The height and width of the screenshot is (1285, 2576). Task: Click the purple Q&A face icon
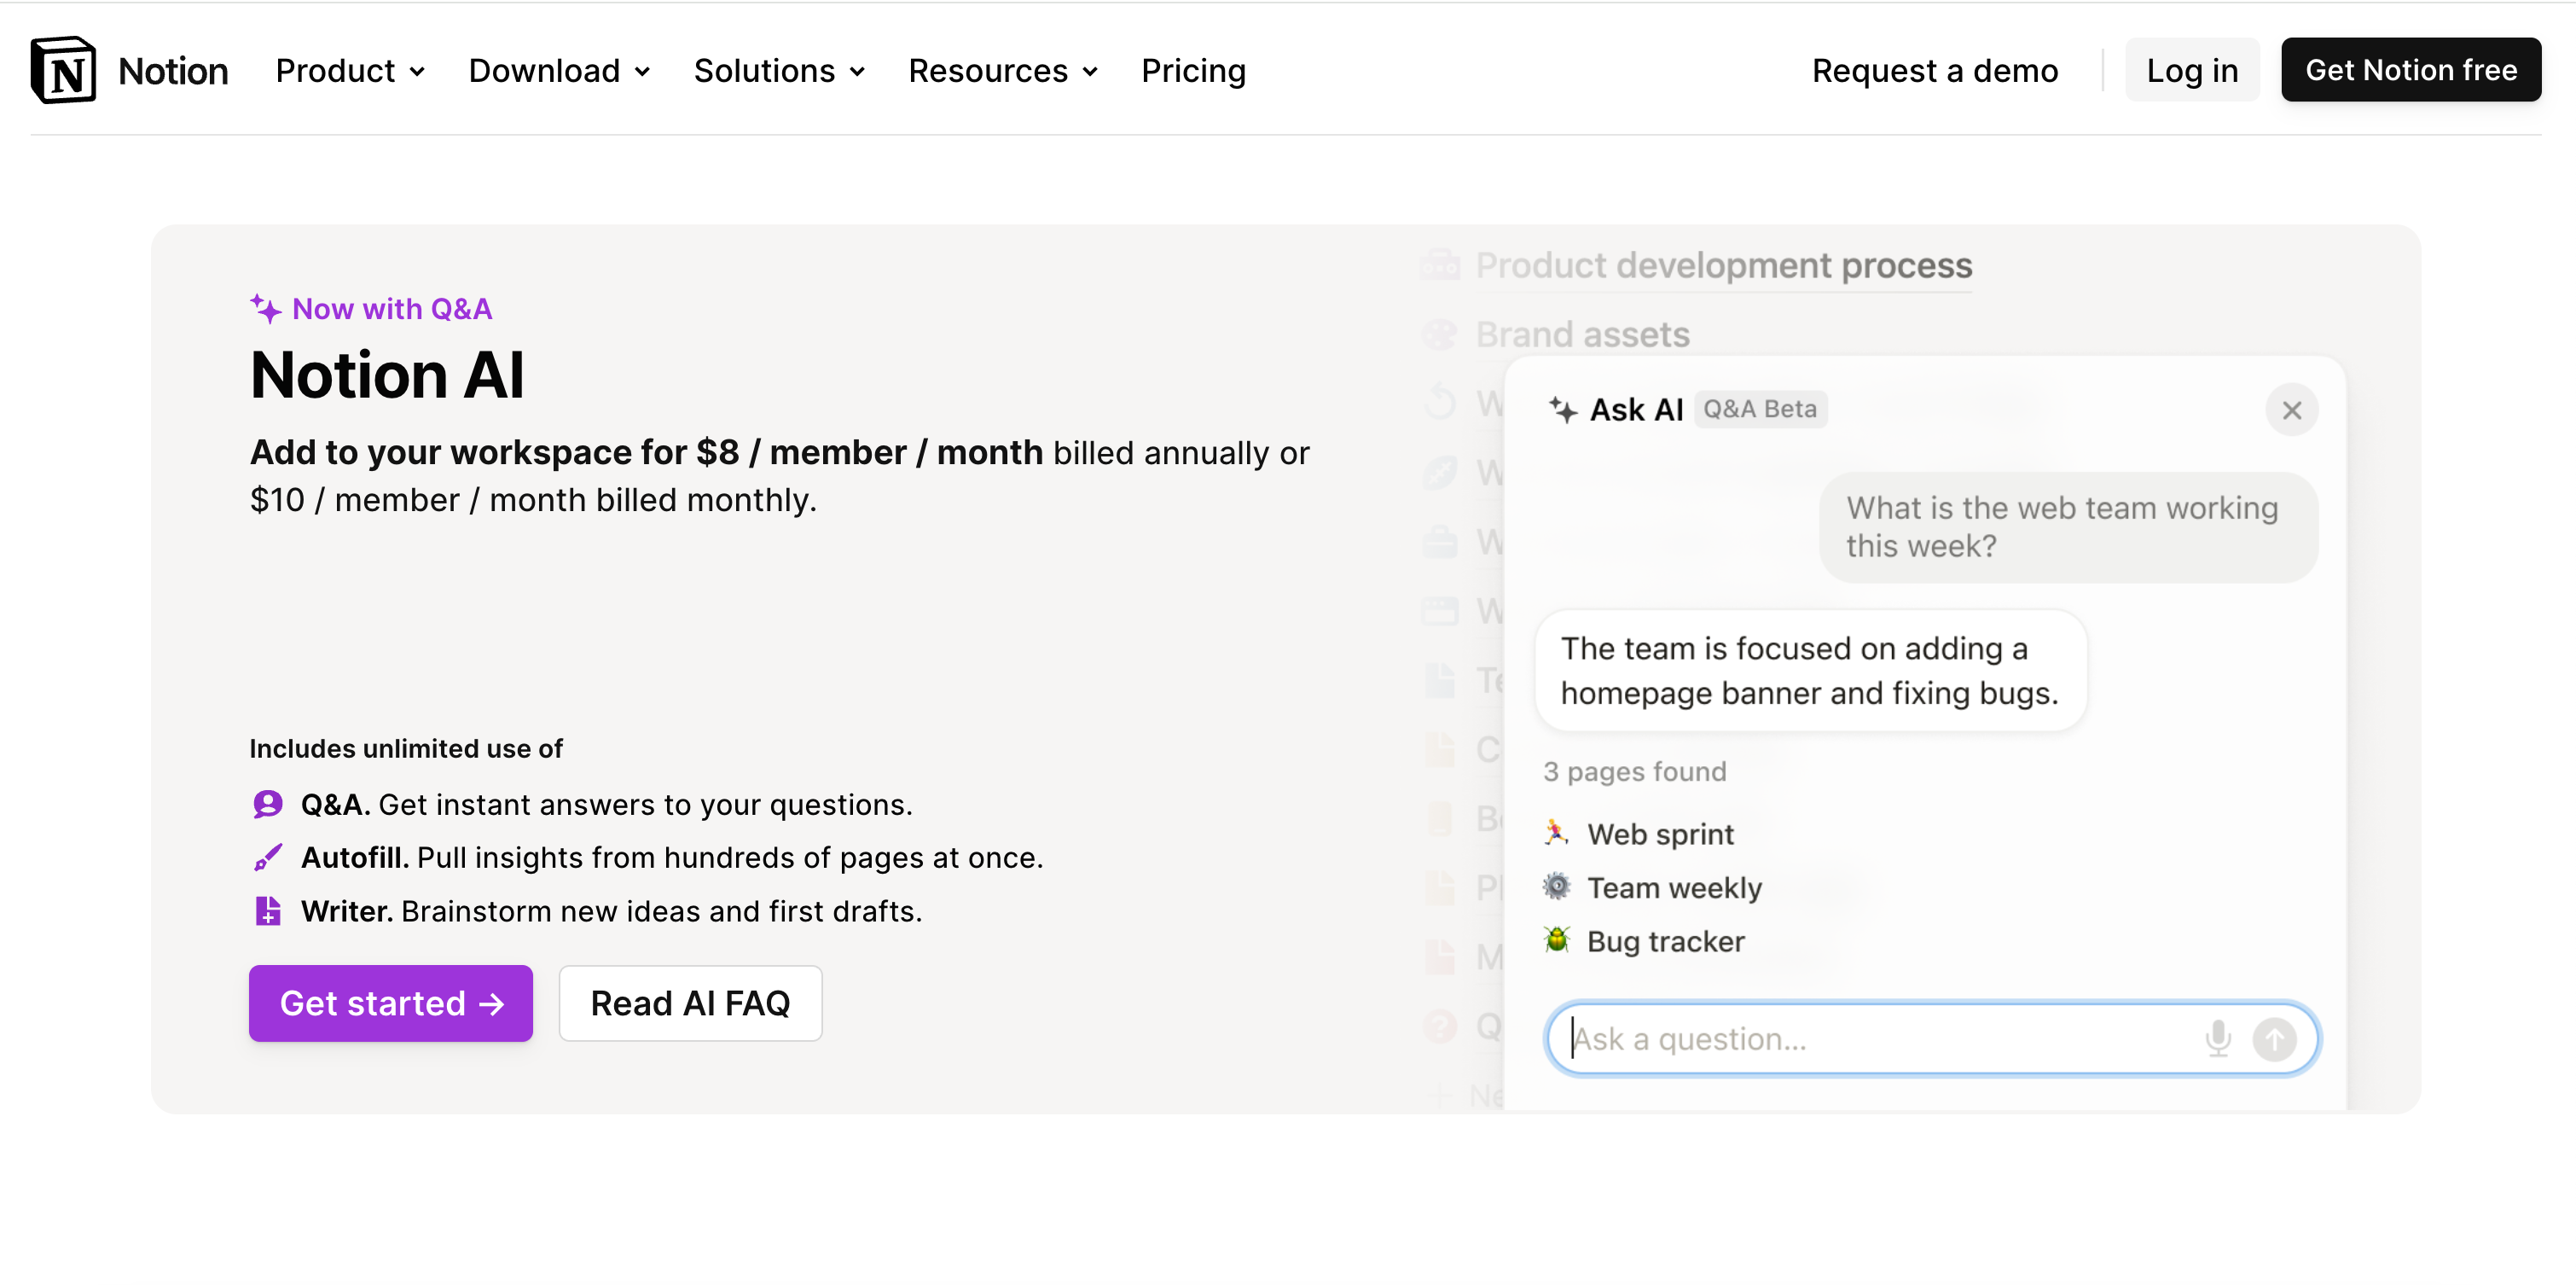267,804
